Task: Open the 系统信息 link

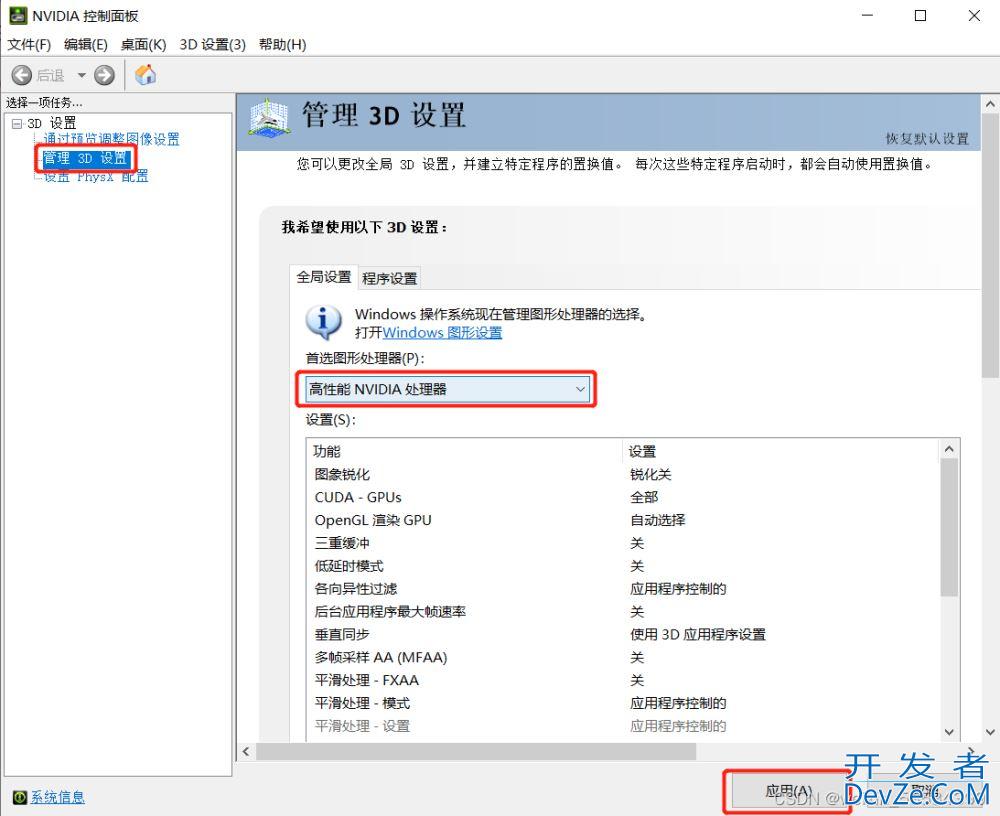Action: (57, 797)
